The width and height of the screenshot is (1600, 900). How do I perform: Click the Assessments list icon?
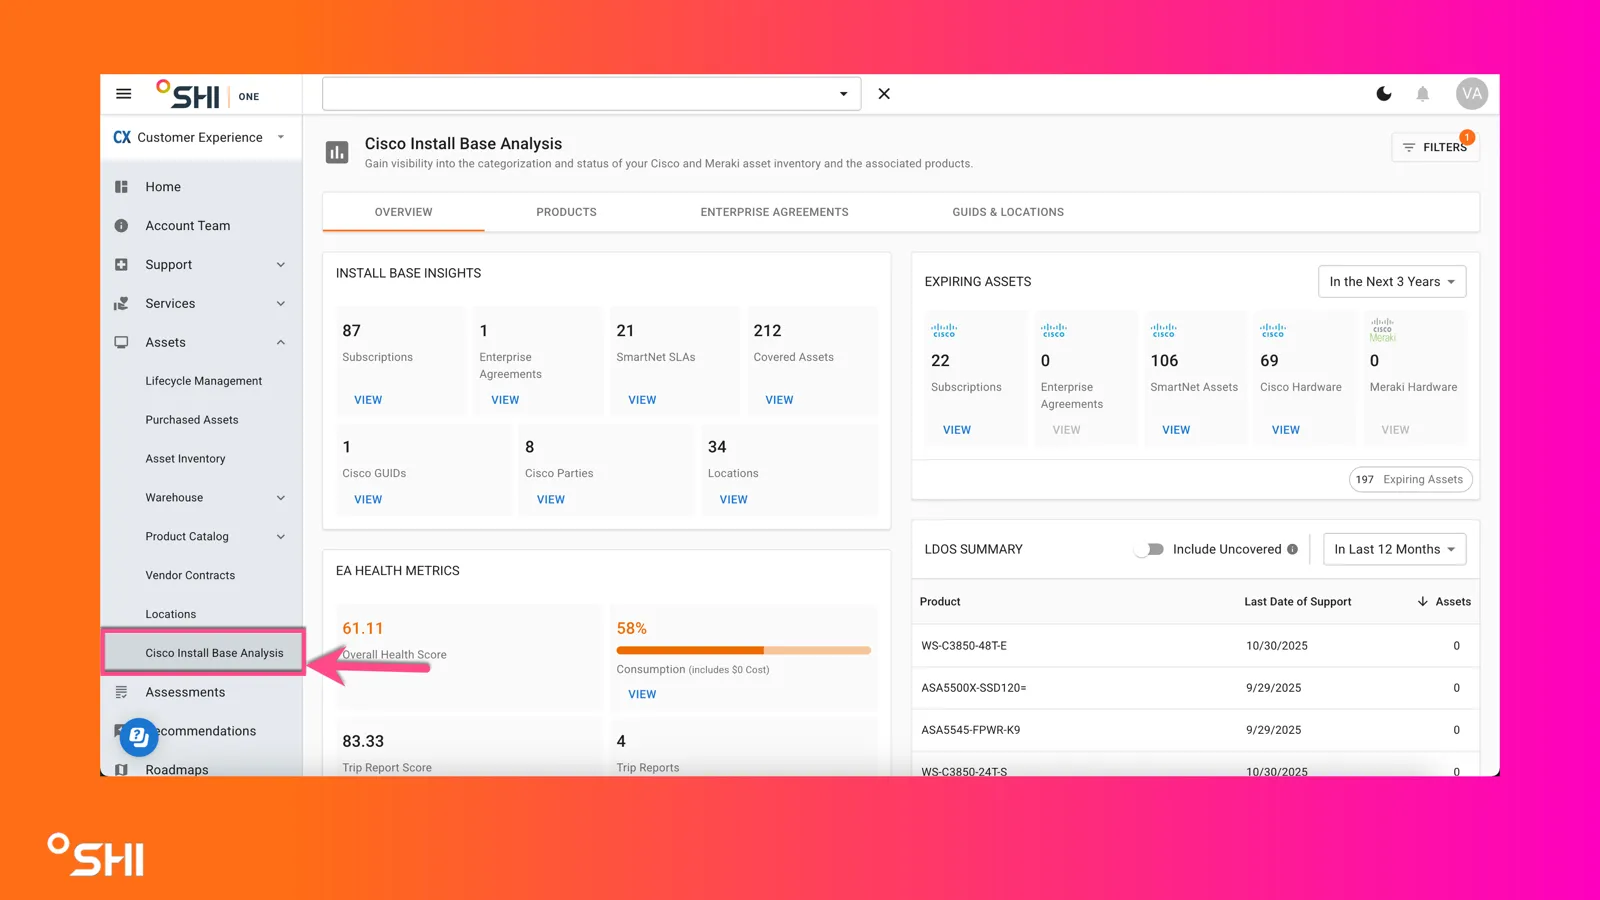(x=122, y=692)
